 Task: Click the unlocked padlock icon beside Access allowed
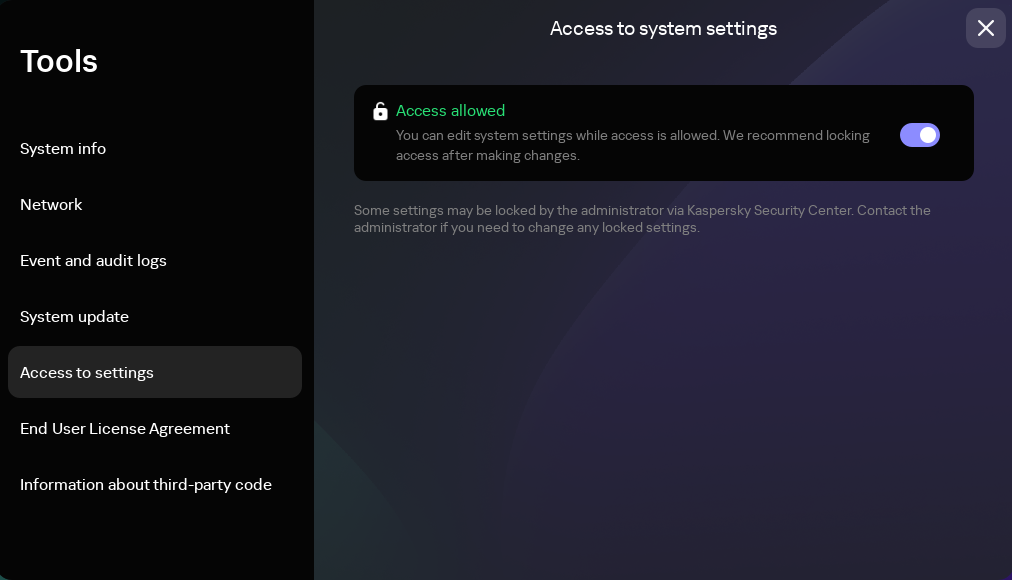(x=380, y=111)
